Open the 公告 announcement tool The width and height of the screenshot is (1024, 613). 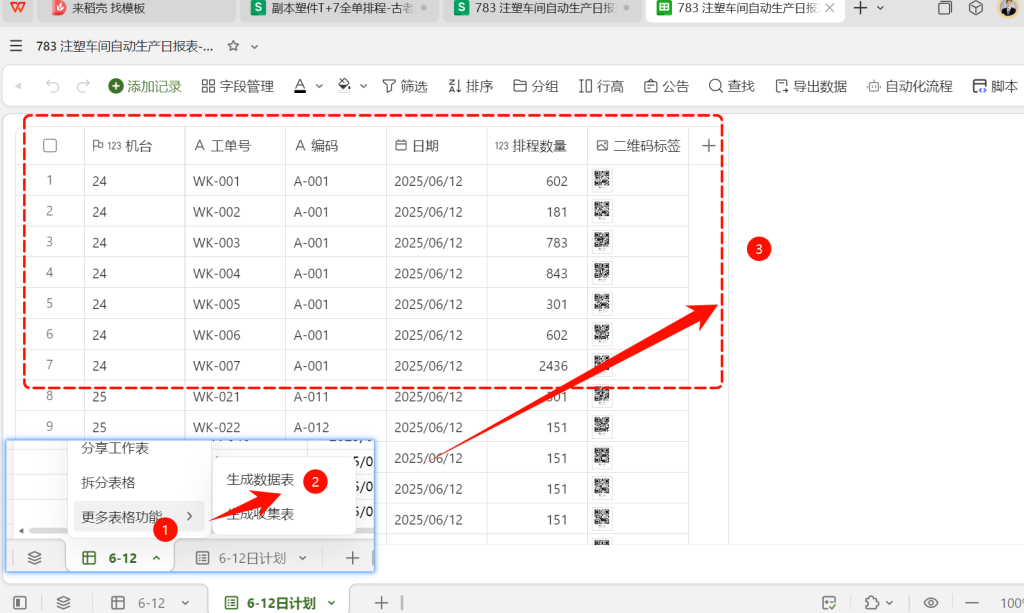tap(666, 86)
